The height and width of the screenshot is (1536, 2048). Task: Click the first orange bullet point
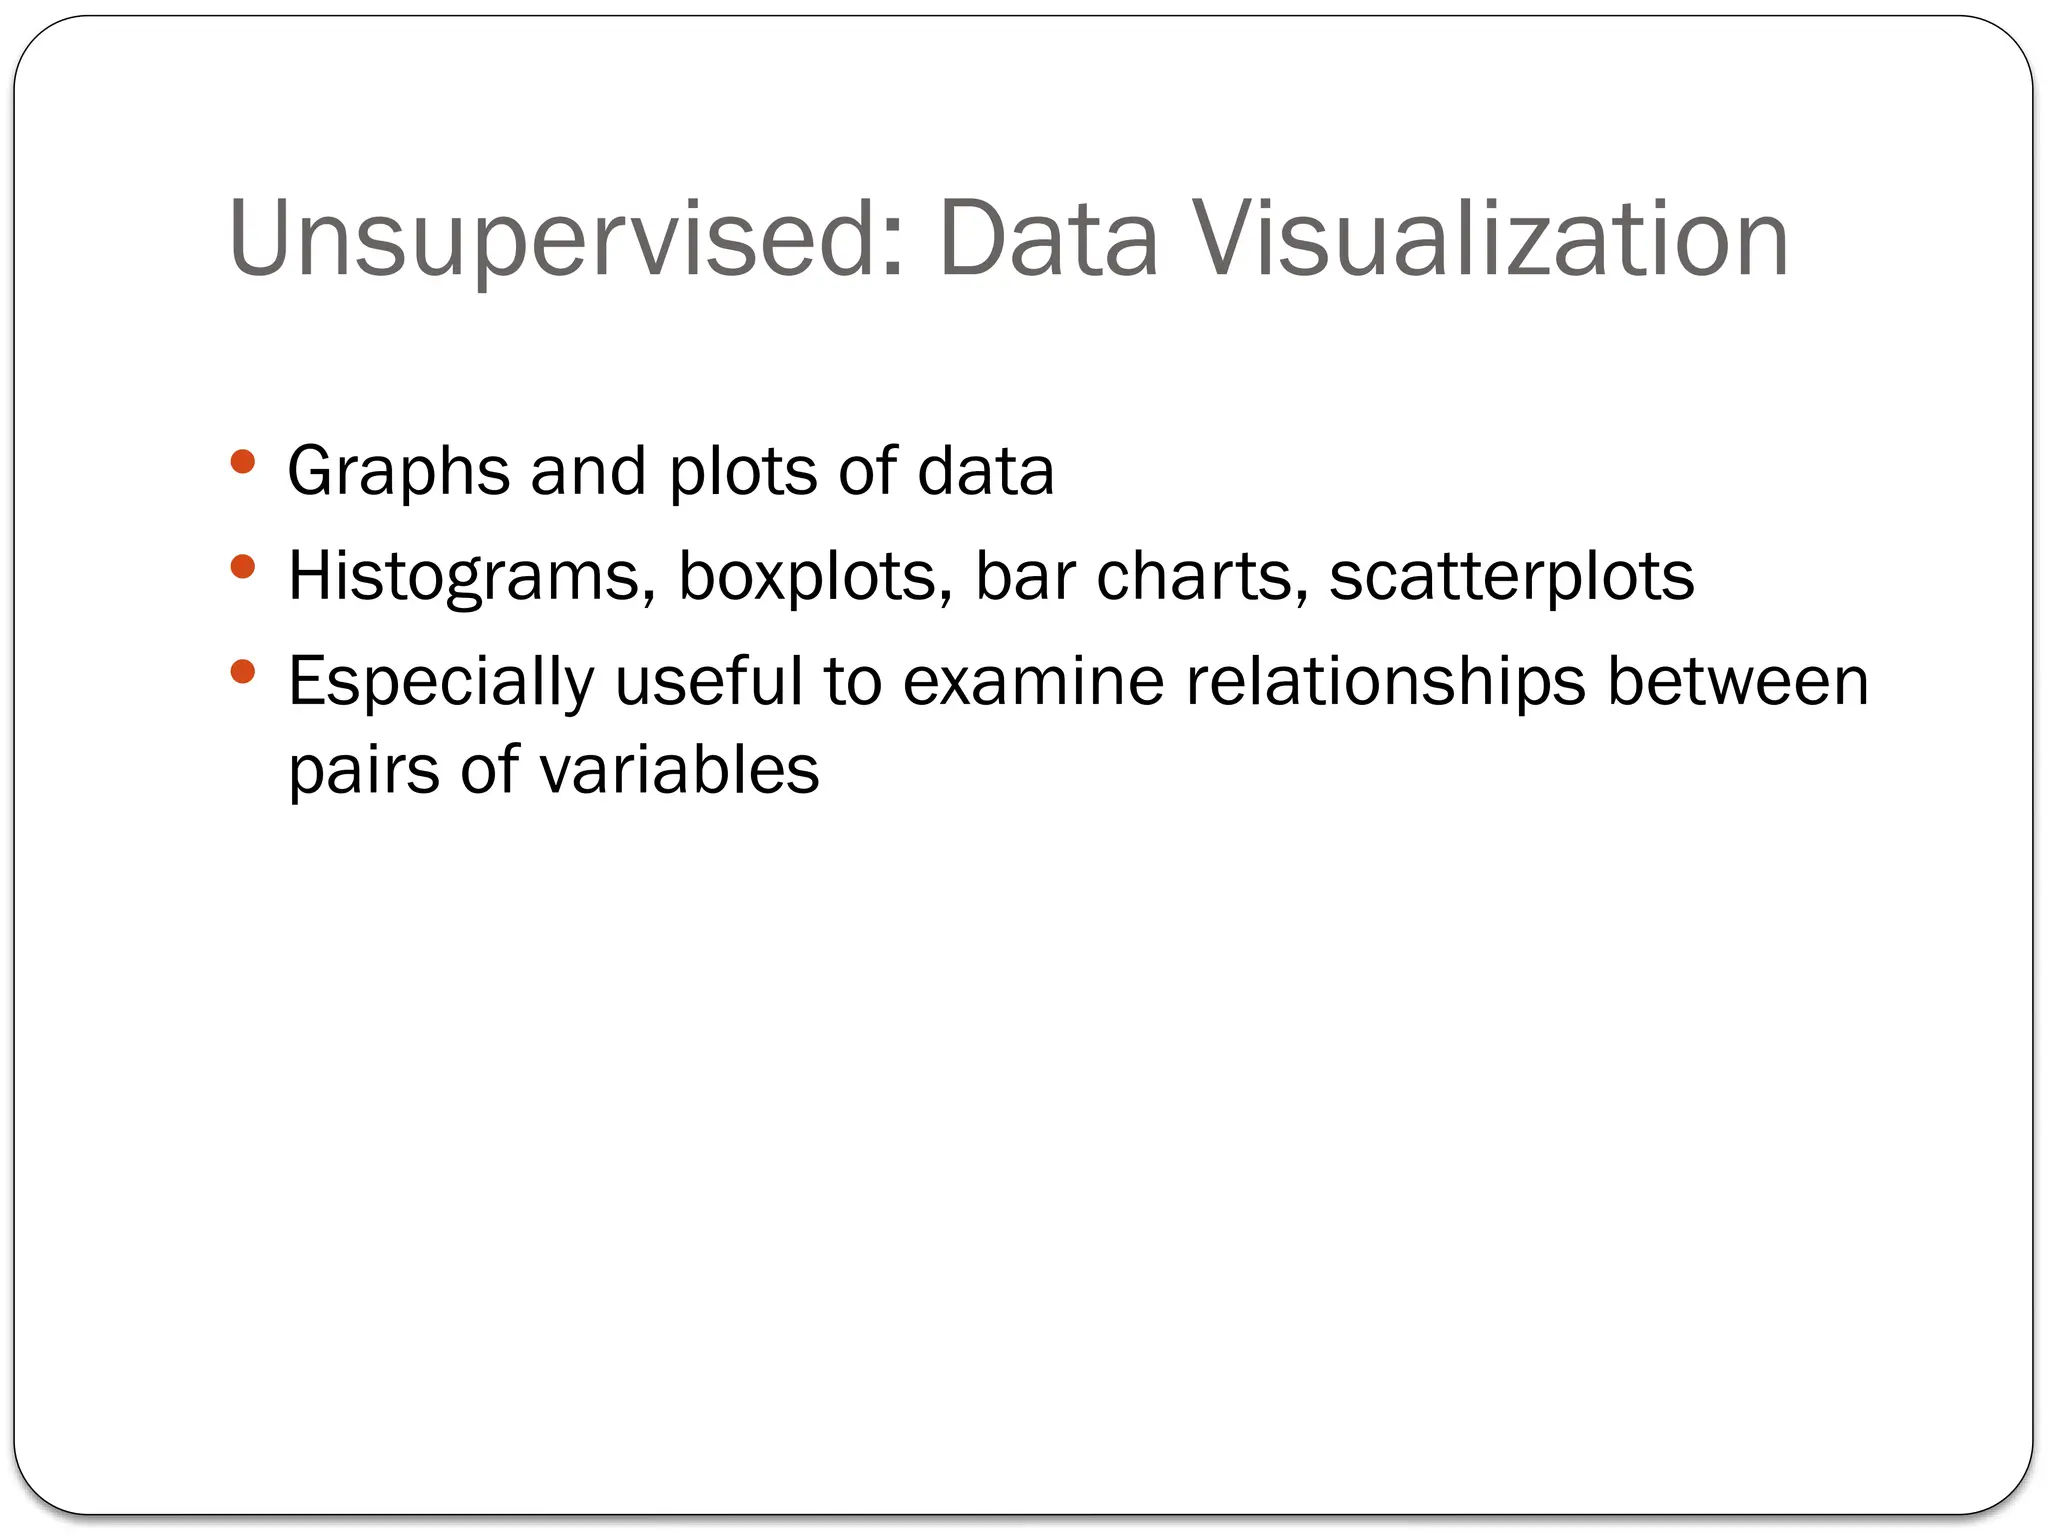[x=243, y=462]
